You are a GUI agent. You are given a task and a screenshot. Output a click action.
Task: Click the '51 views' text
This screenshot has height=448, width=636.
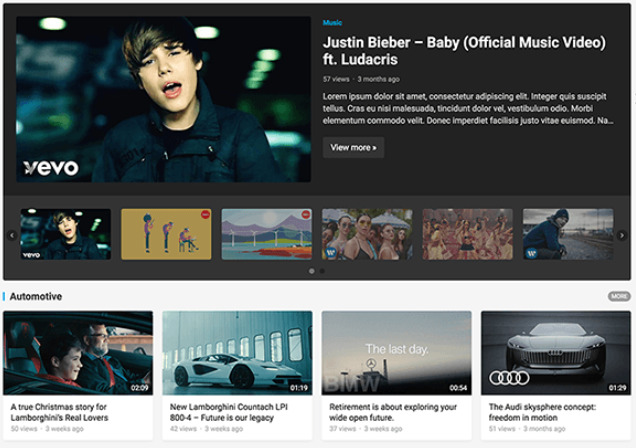[x=502, y=429]
